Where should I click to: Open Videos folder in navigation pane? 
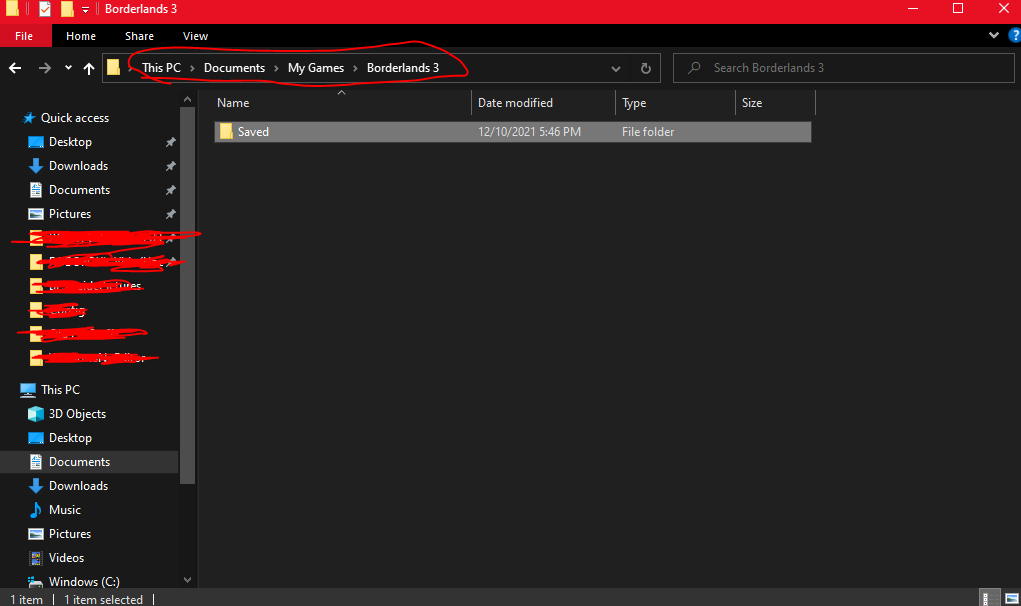(x=67, y=558)
